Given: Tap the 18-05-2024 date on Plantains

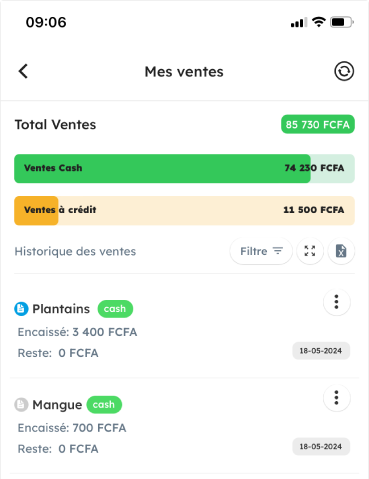Looking at the screenshot, I should point(321,351).
